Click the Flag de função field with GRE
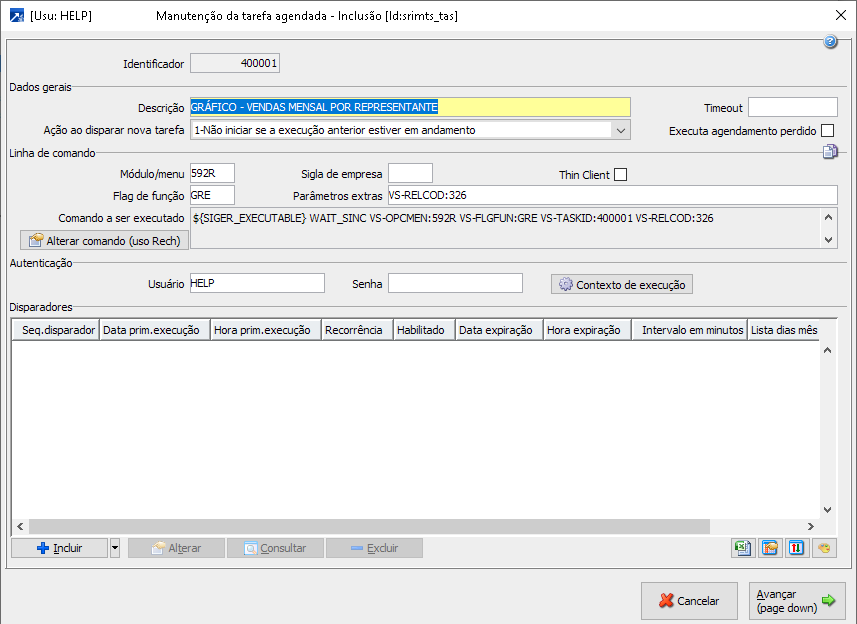The width and height of the screenshot is (857, 624). (x=212, y=195)
